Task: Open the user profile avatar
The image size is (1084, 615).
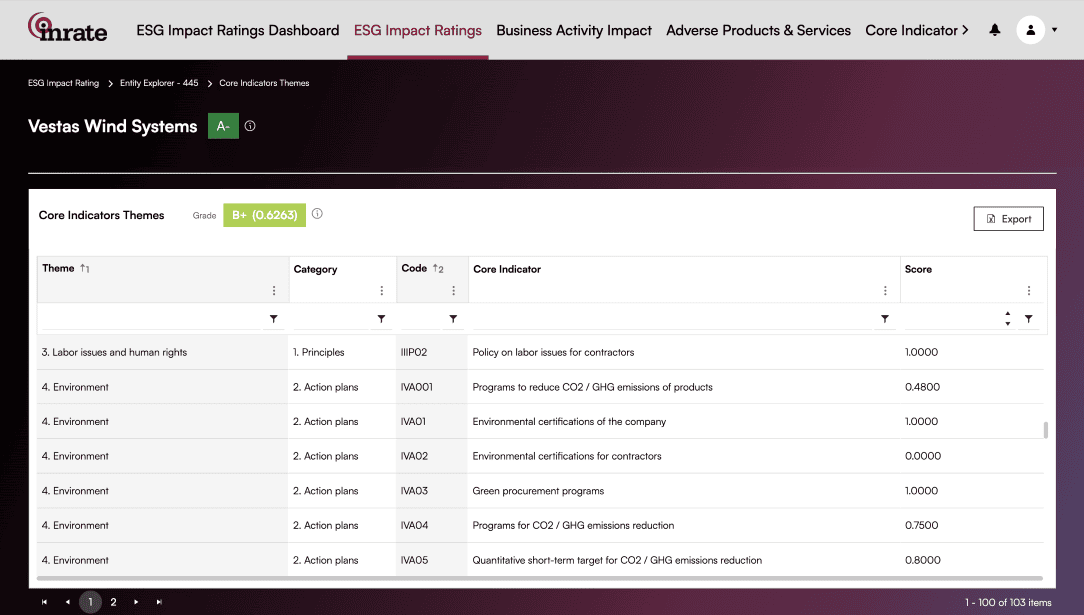Action: 1030,30
